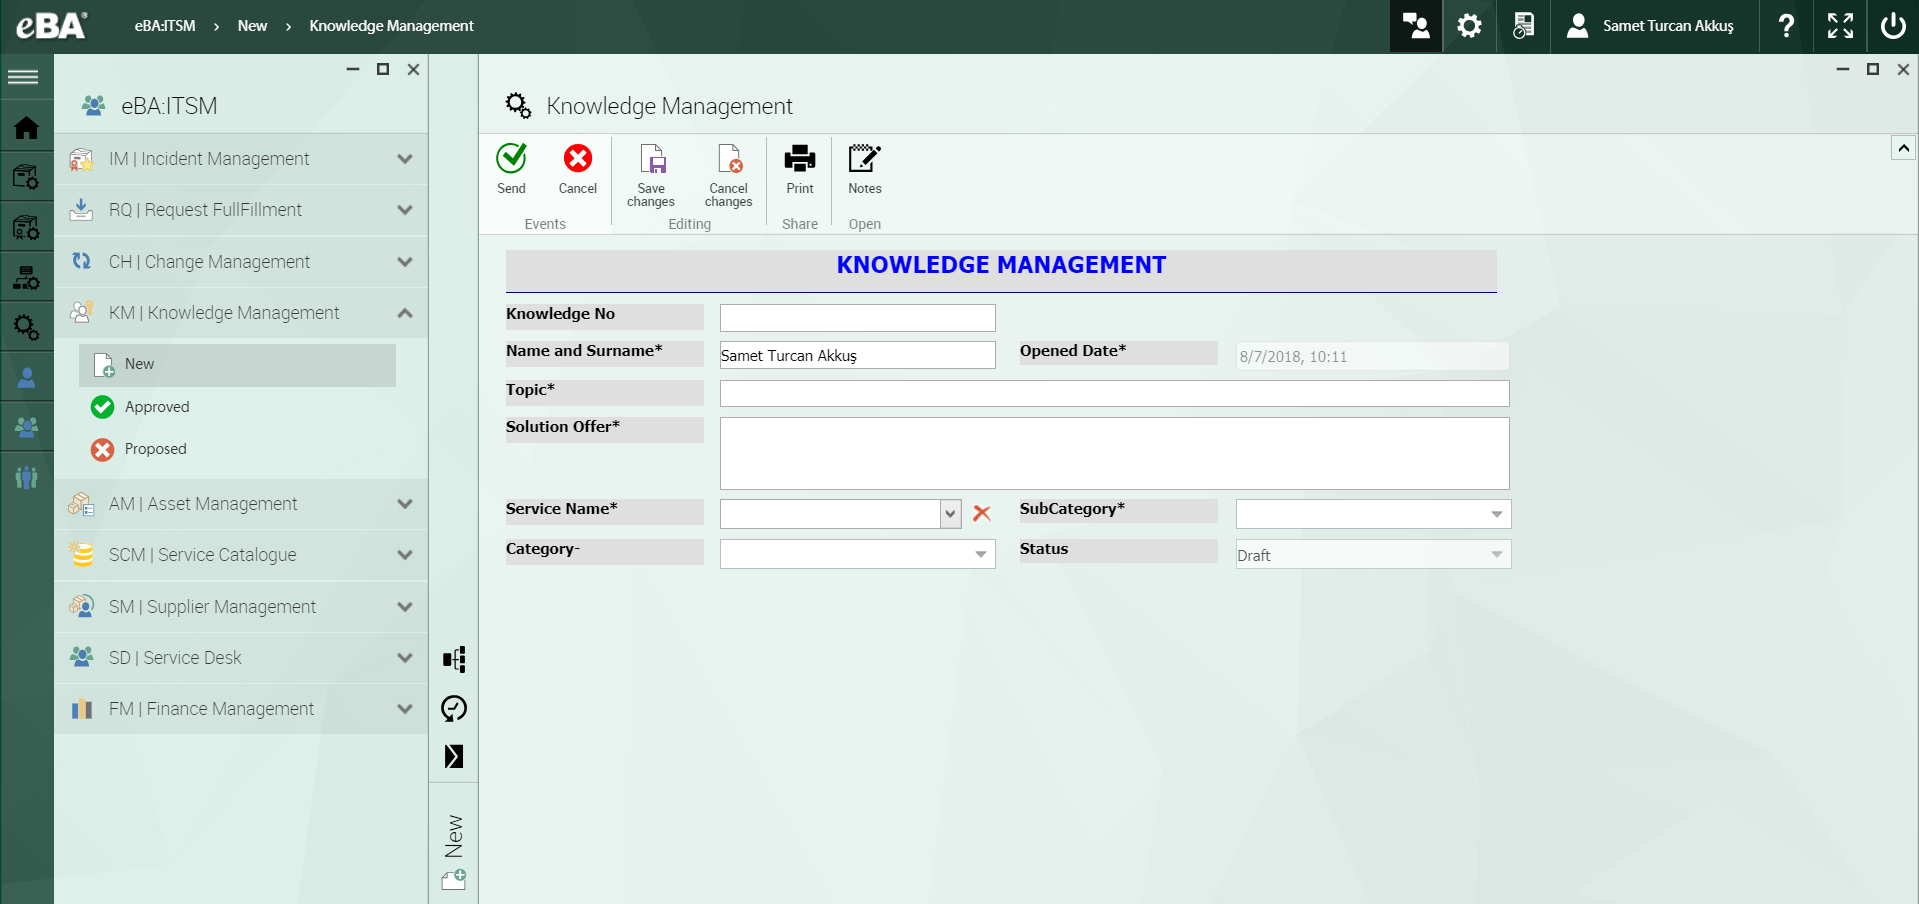Viewport: 1919px width, 904px height.
Task: Click the Solution Offer text area
Action: click(1114, 453)
